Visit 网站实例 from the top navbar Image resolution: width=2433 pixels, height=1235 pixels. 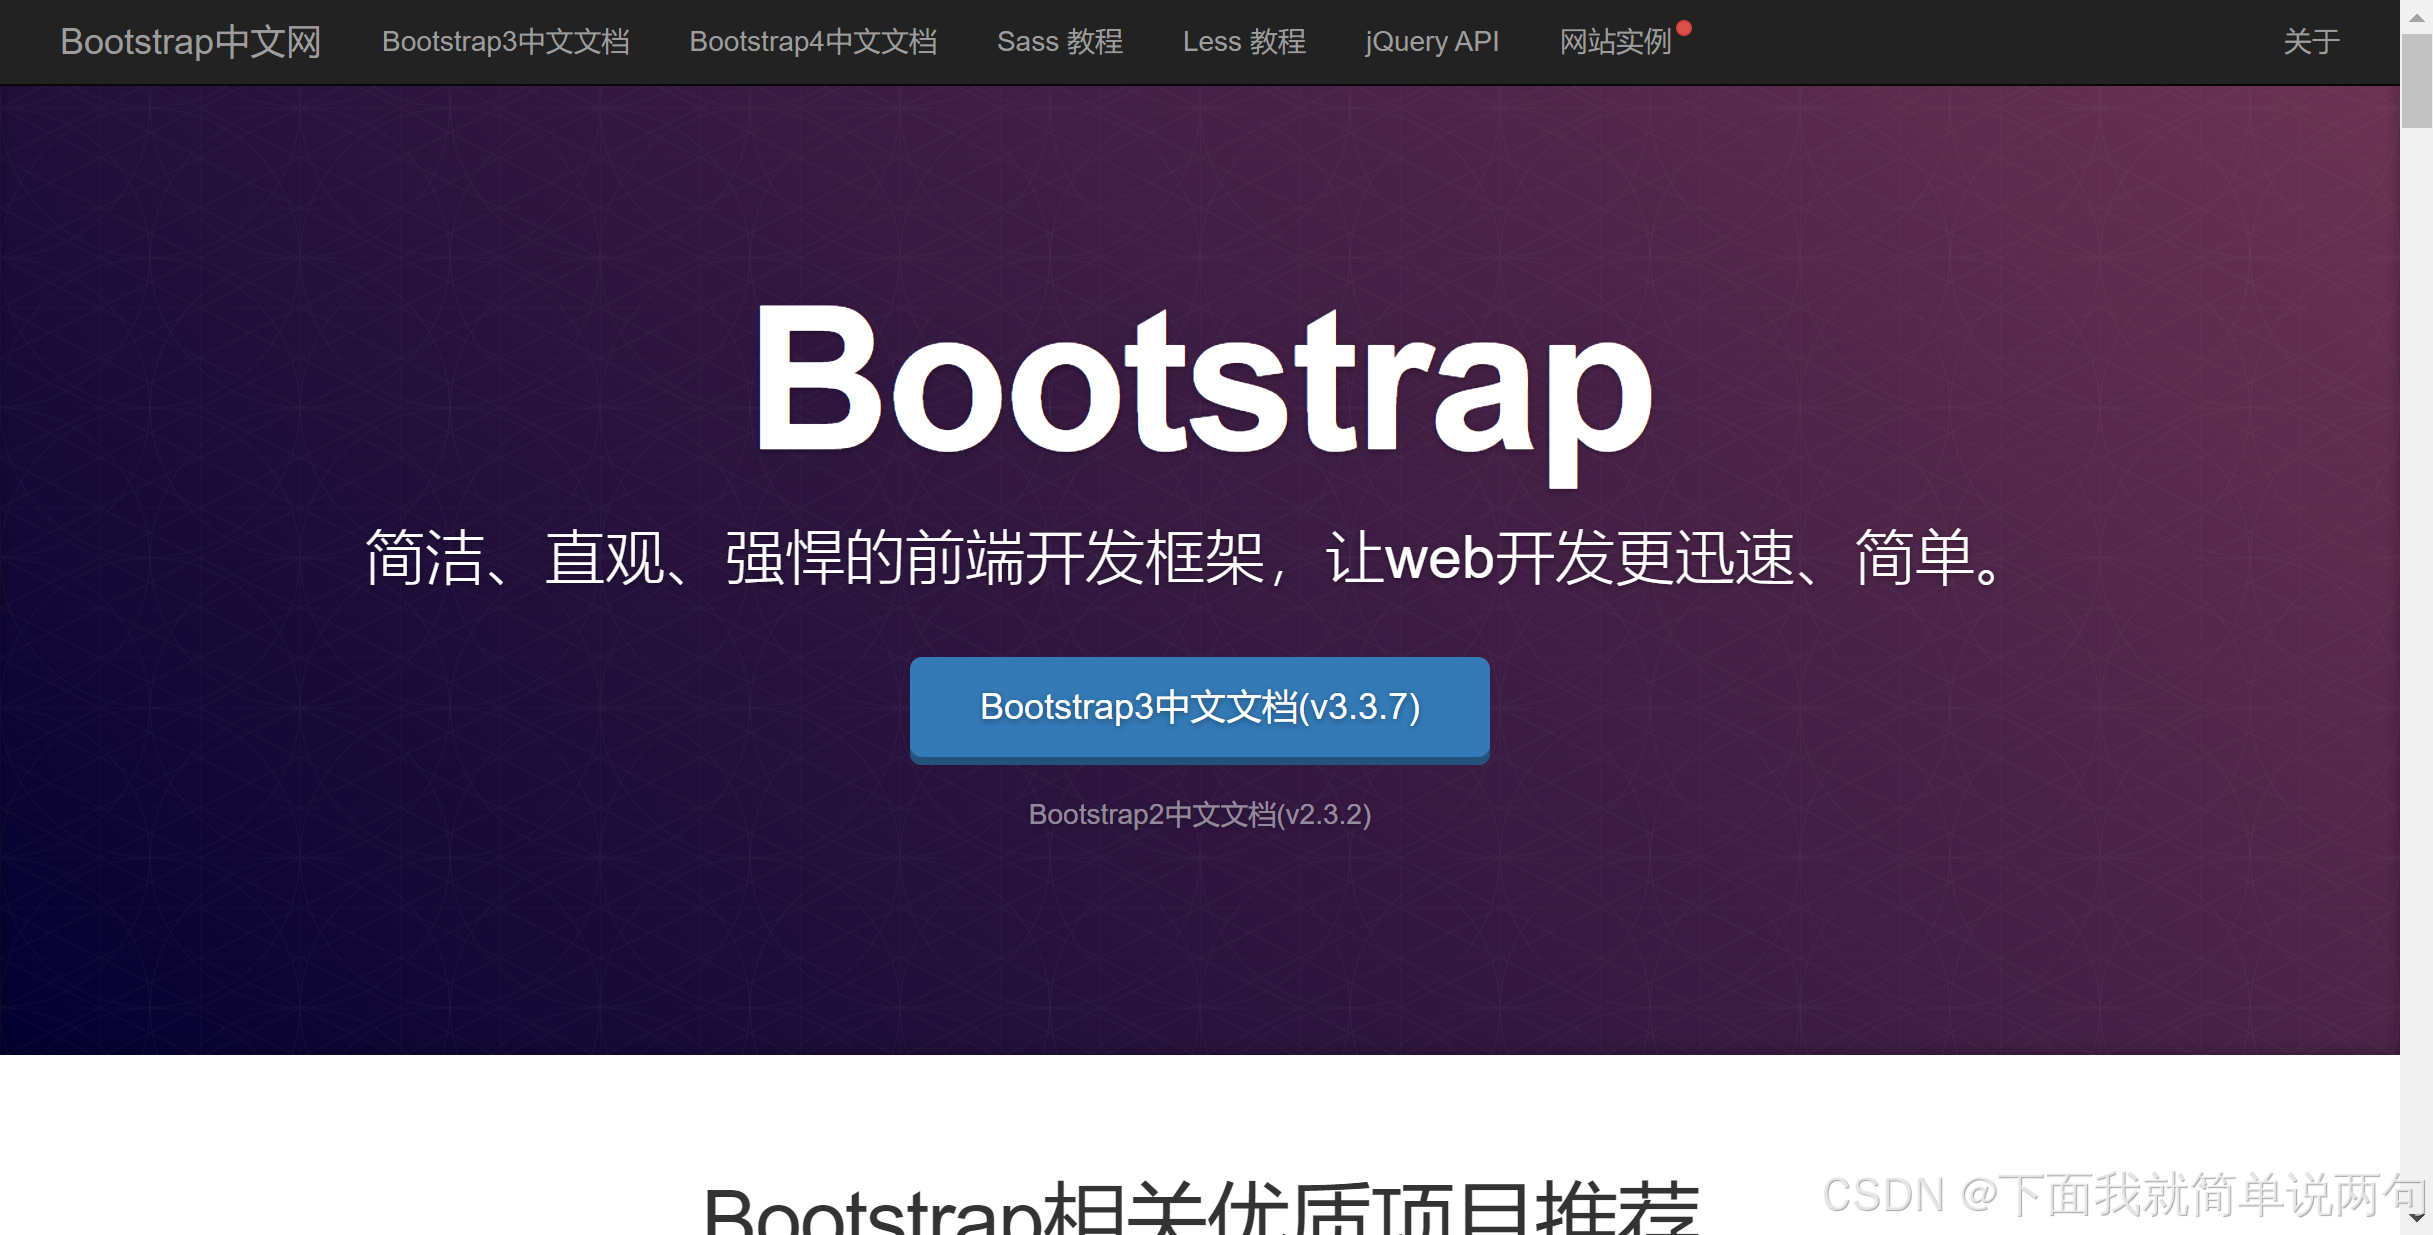[x=1614, y=42]
